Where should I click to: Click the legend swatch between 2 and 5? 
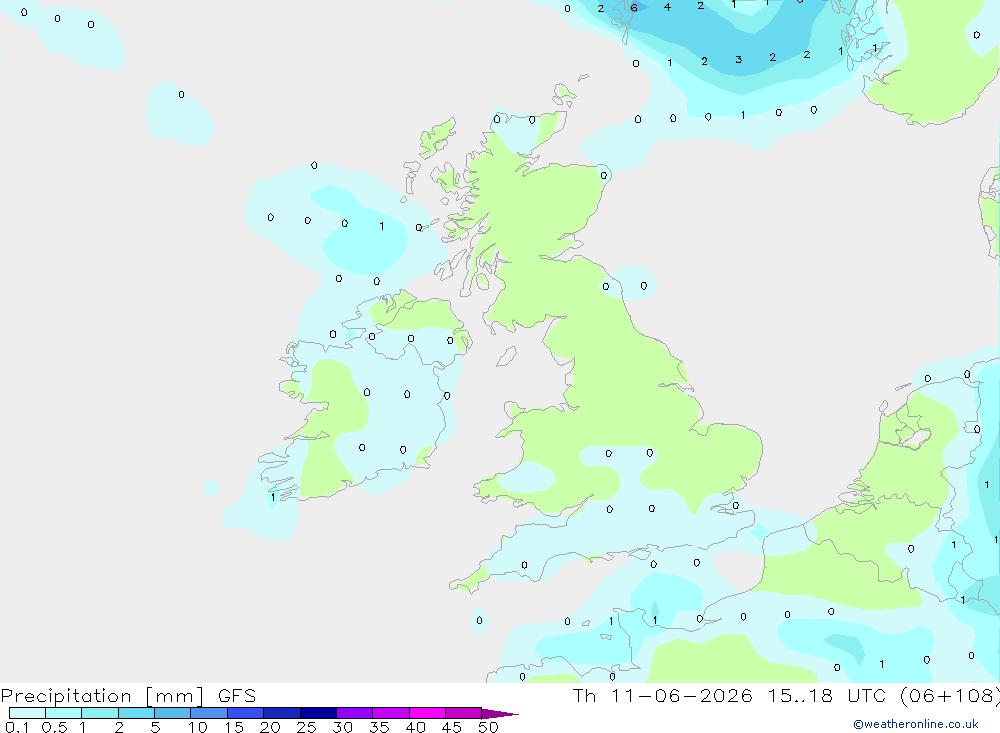point(136,713)
